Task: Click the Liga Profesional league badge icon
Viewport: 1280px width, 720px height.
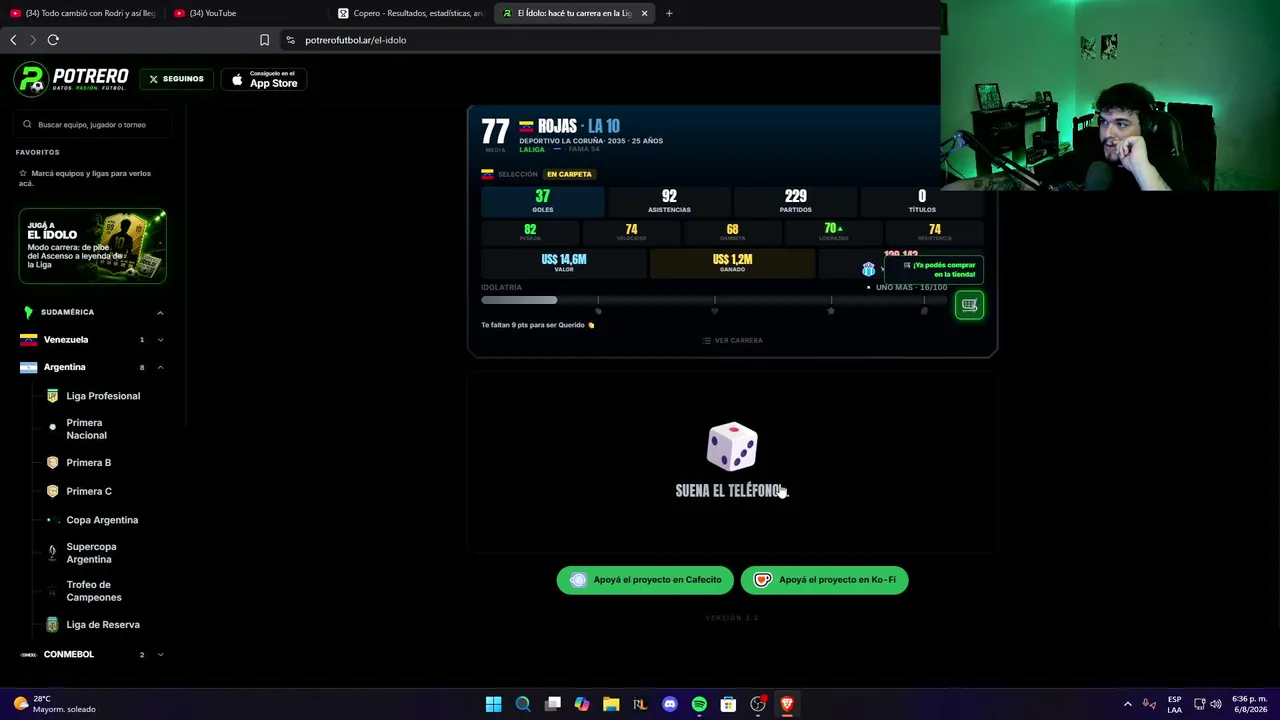Action: (x=52, y=396)
